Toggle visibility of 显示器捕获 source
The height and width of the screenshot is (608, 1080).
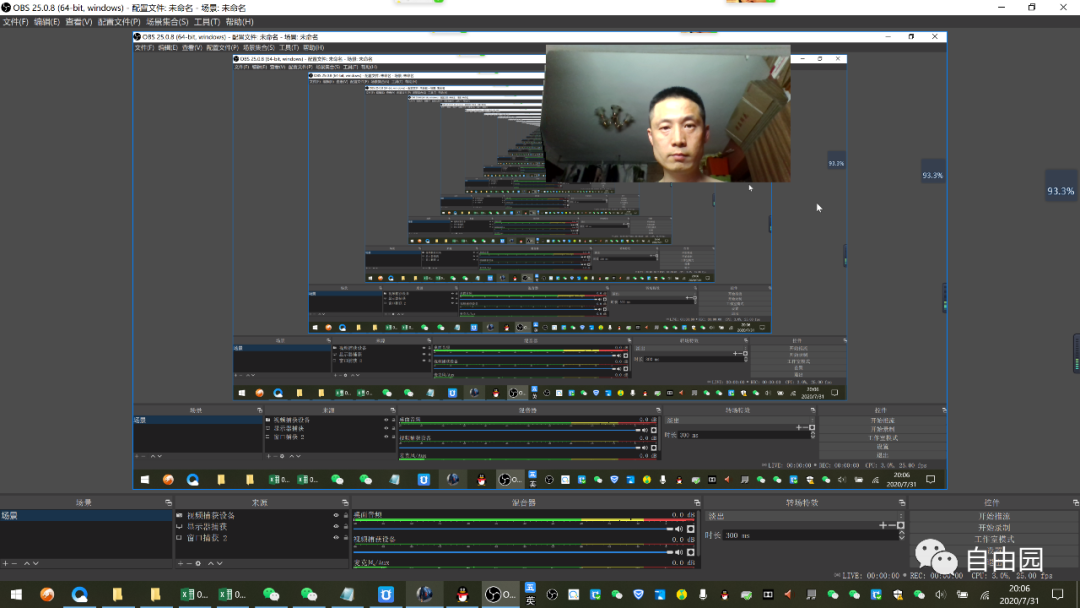pyautogui.click(x=336, y=527)
